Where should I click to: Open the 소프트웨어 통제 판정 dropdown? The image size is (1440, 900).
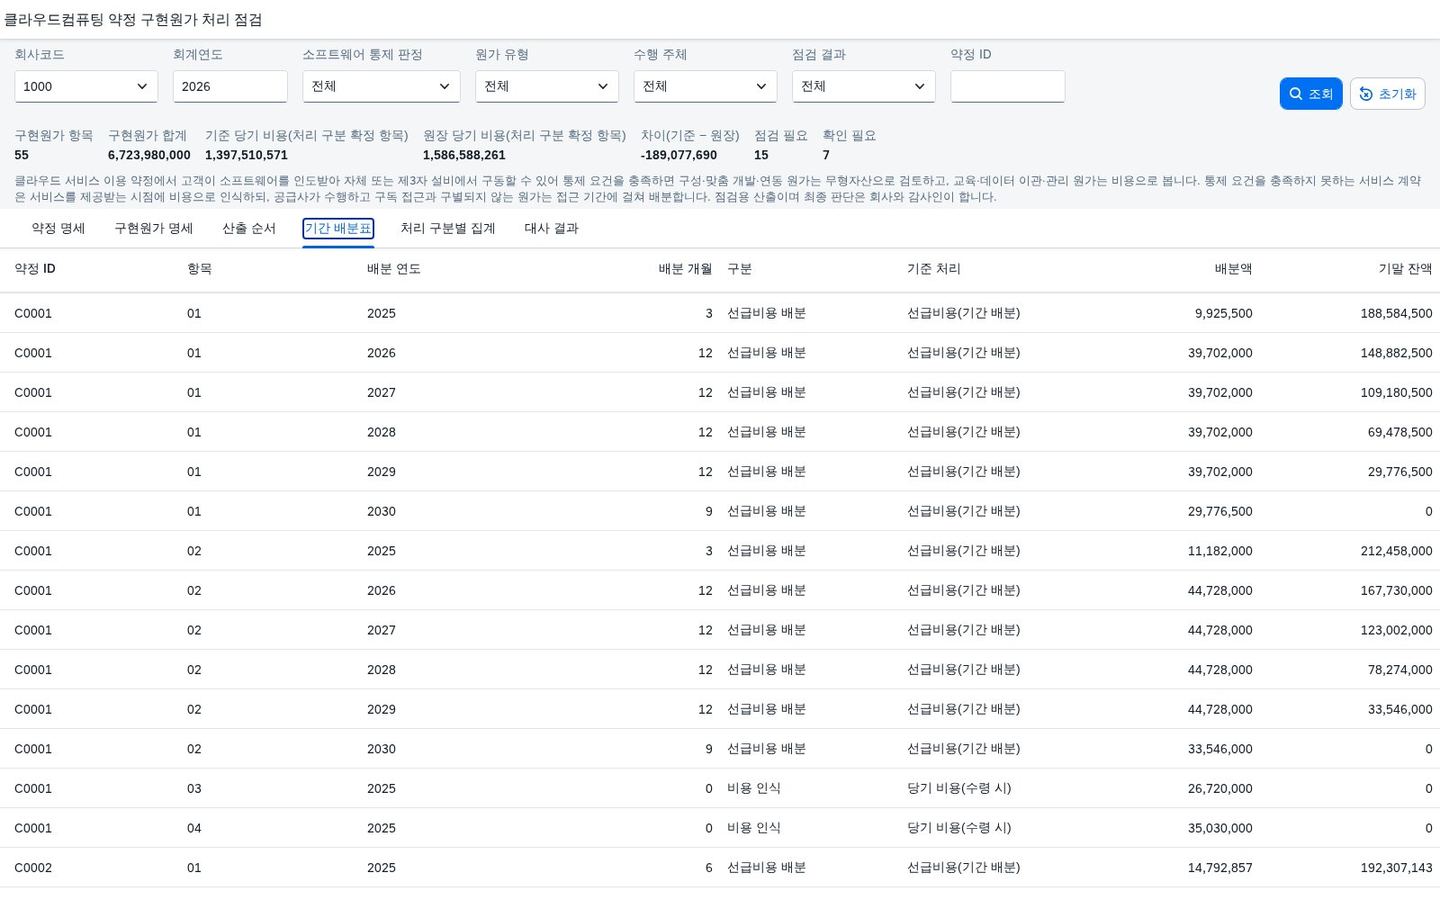pyautogui.click(x=381, y=86)
